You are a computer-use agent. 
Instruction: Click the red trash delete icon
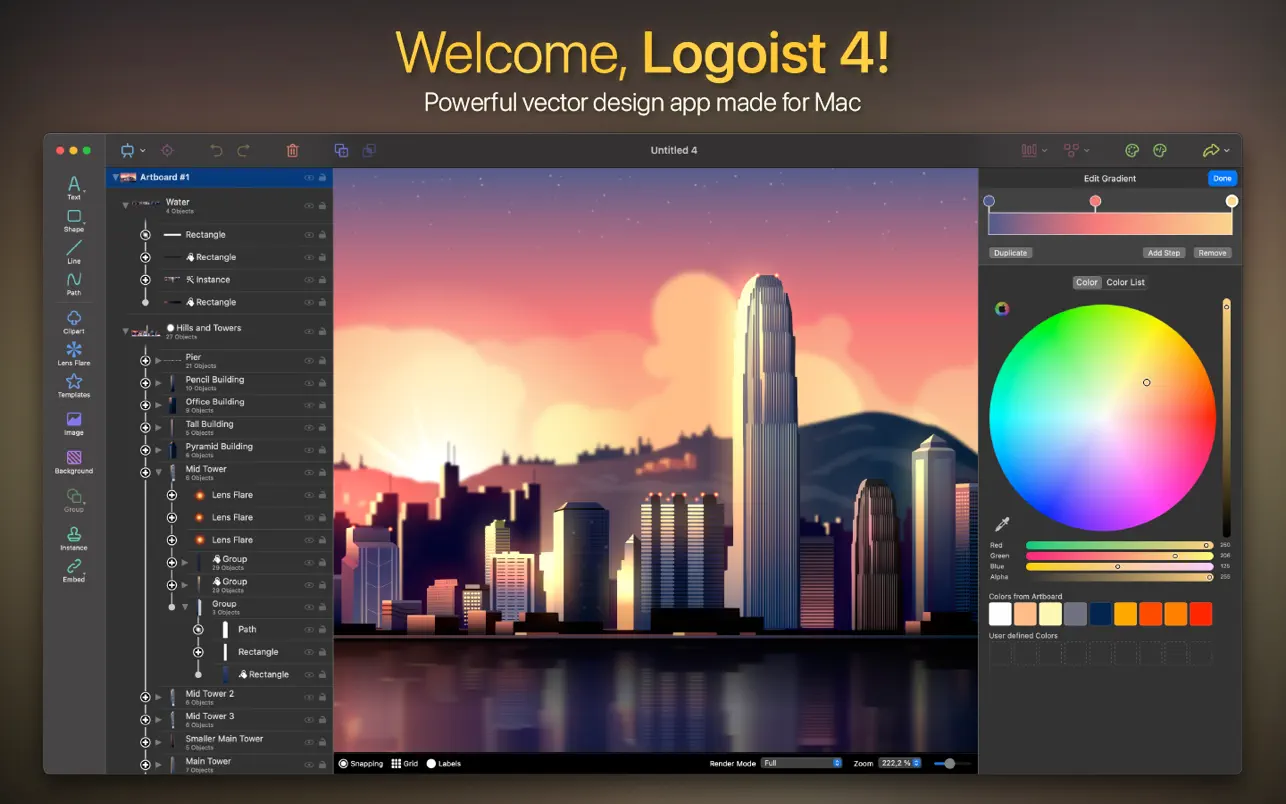coord(292,150)
